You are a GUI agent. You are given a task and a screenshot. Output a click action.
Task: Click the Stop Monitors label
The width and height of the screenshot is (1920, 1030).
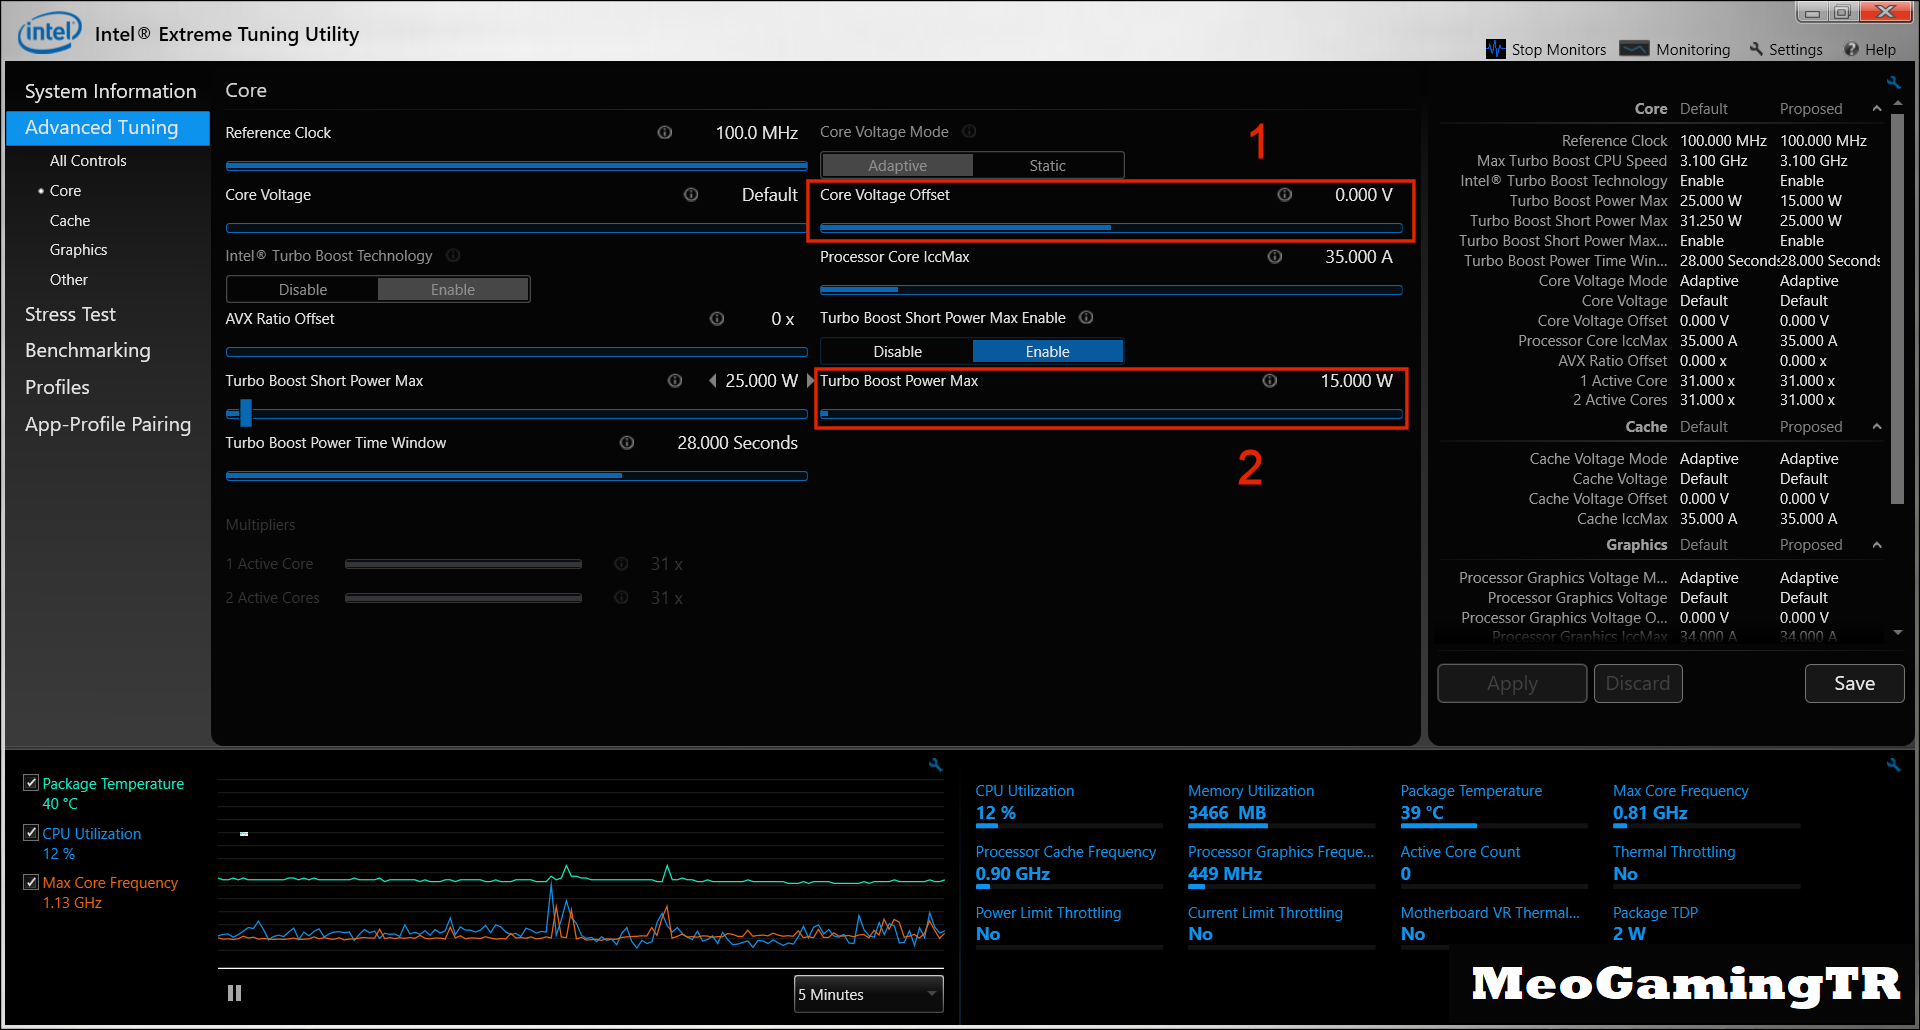point(1558,49)
